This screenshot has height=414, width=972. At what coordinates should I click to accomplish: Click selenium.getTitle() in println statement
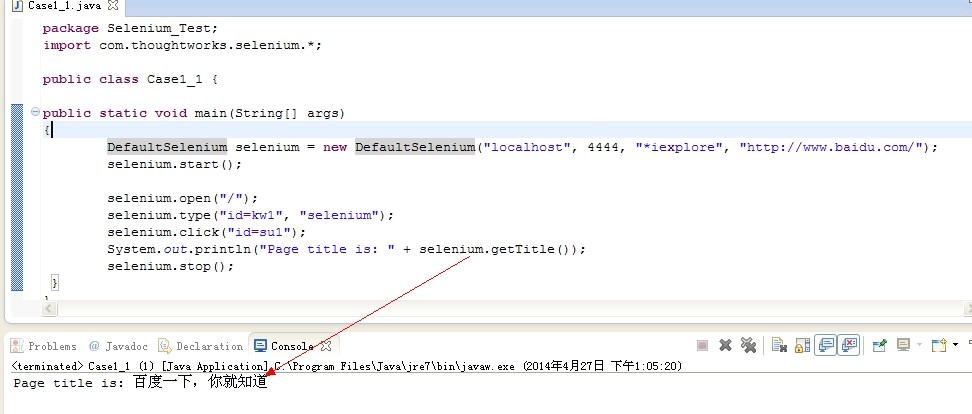point(498,249)
